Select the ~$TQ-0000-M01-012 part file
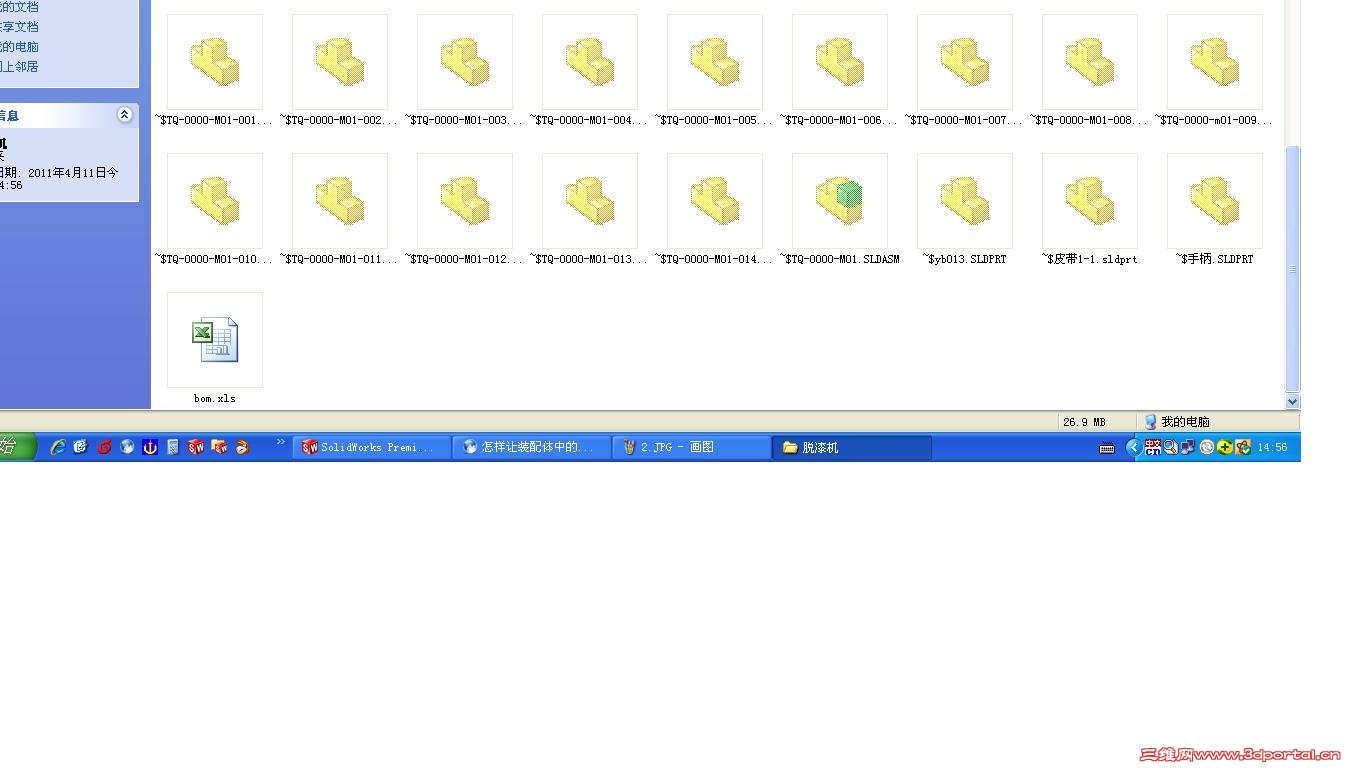 (x=465, y=209)
